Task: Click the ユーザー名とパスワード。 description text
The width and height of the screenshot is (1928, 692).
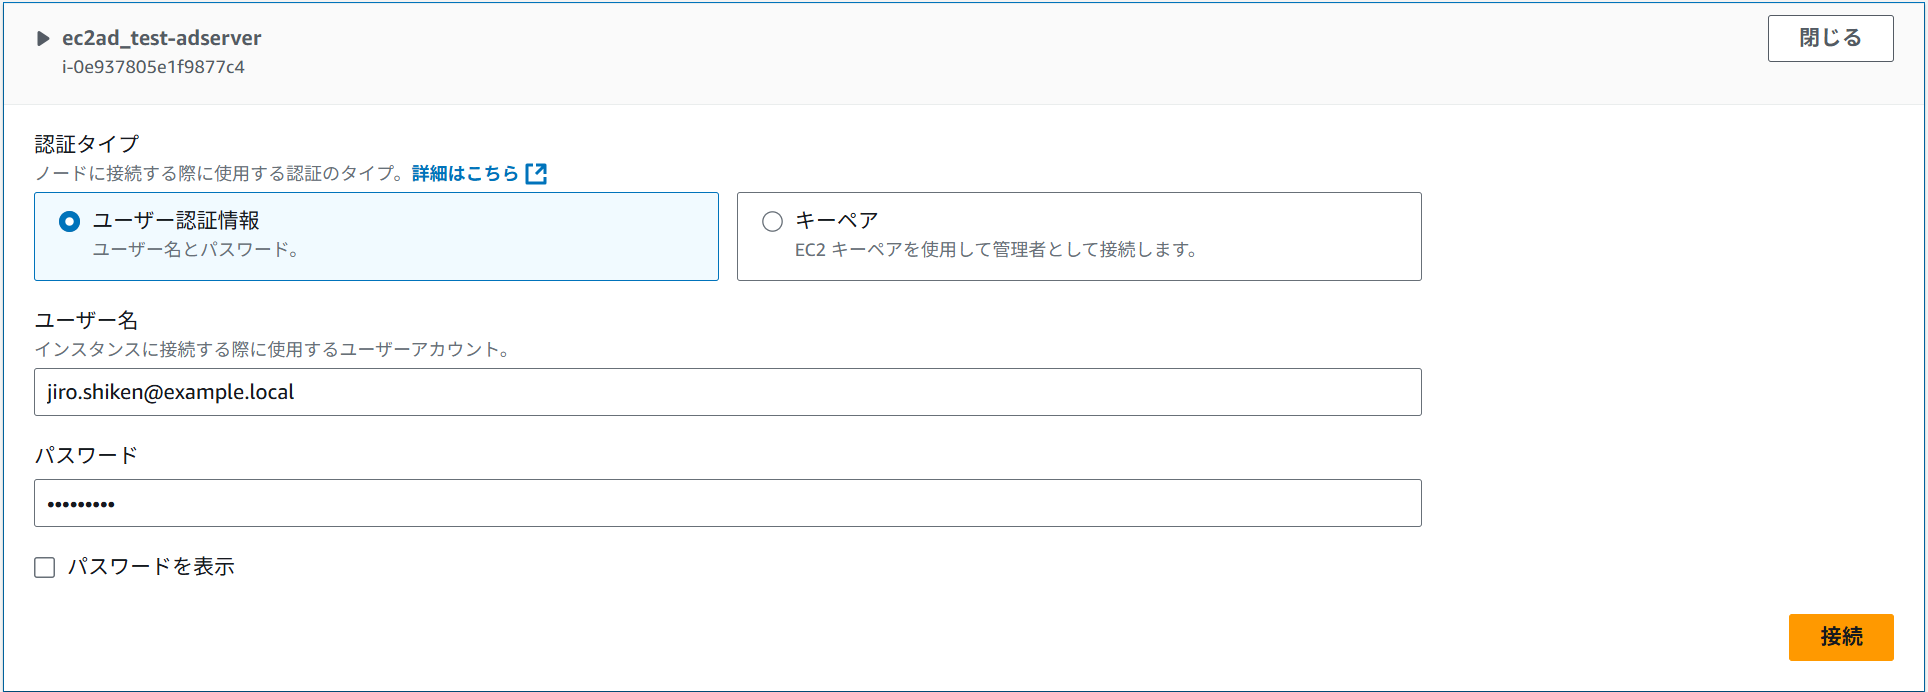Action: pyautogui.click(x=197, y=250)
